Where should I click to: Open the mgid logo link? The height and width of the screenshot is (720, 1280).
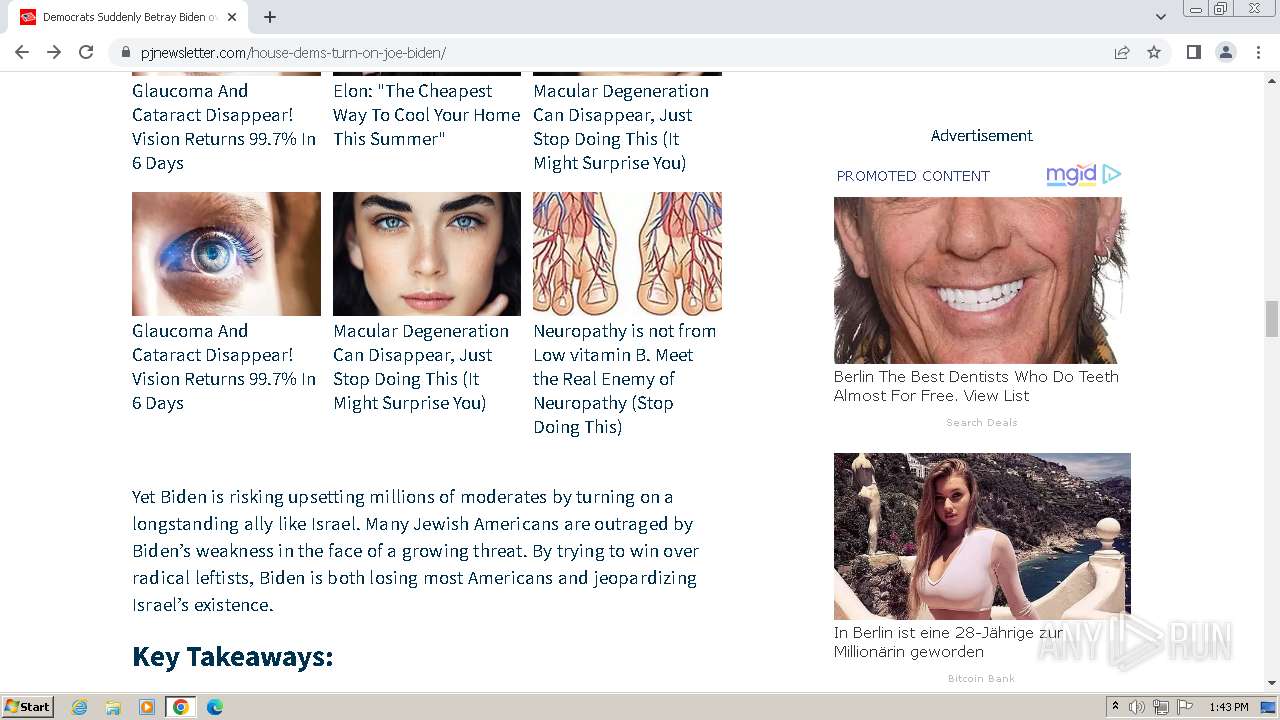point(1071,175)
